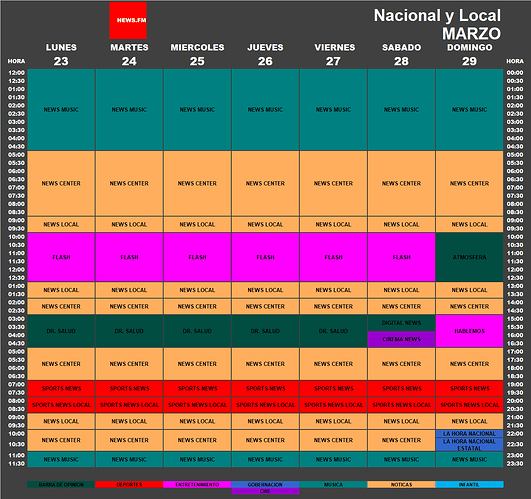Click the 23:30 time label
Viewport: 531px width, 499px height.
click(x=515, y=463)
